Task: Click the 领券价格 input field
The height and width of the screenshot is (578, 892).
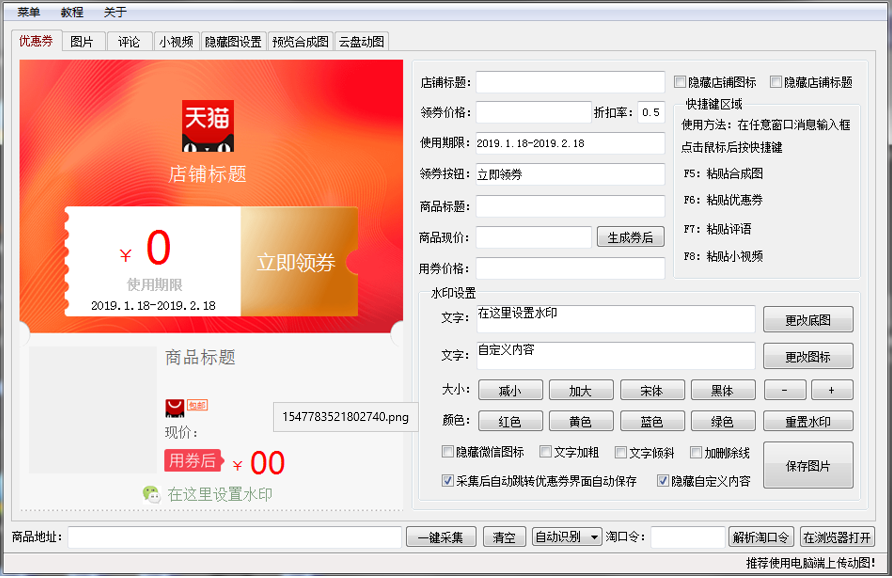Action: pyautogui.click(x=534, y=112)
